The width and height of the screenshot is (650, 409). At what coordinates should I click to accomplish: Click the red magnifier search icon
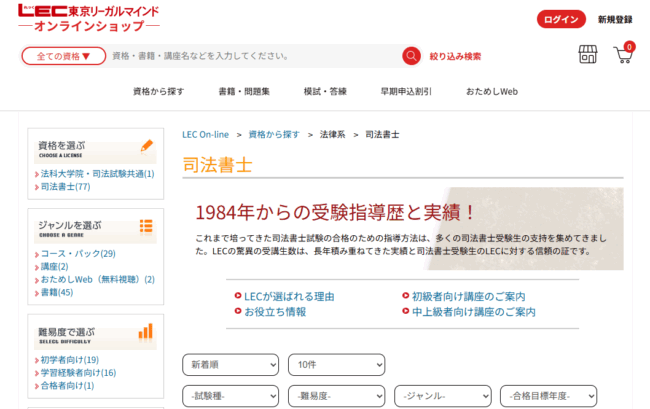[x=411, y=56]
